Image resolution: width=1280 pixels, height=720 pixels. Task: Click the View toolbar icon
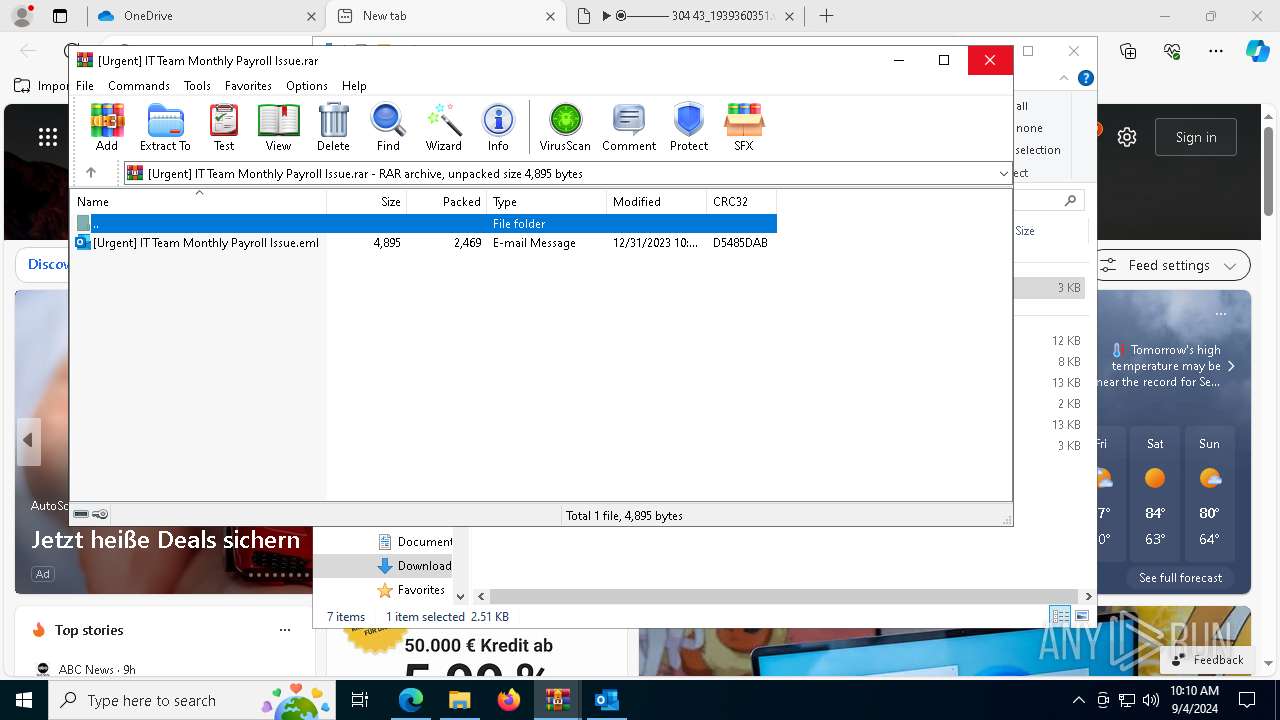278,127
